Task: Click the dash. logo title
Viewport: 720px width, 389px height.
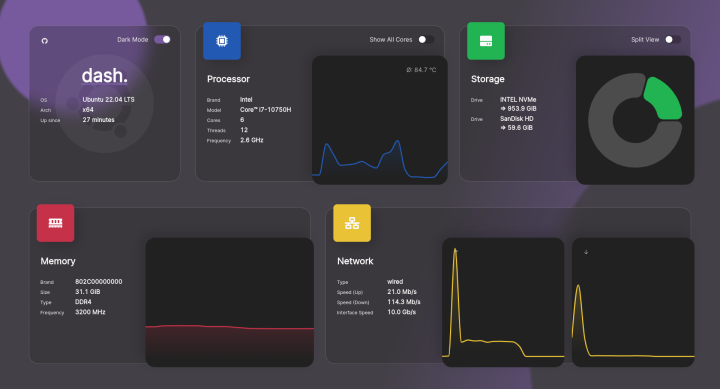Action: 105,76
